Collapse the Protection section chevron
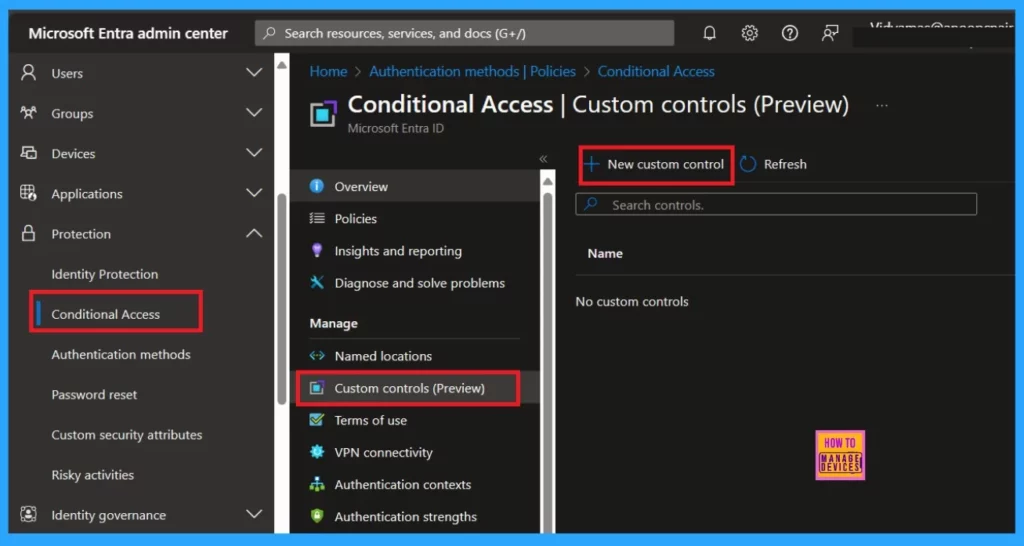The image size is (1024, 546). tap(254, 233)
